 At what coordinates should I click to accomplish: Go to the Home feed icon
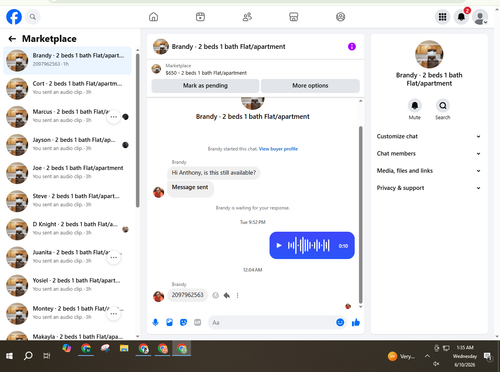(x=153, y=17)
